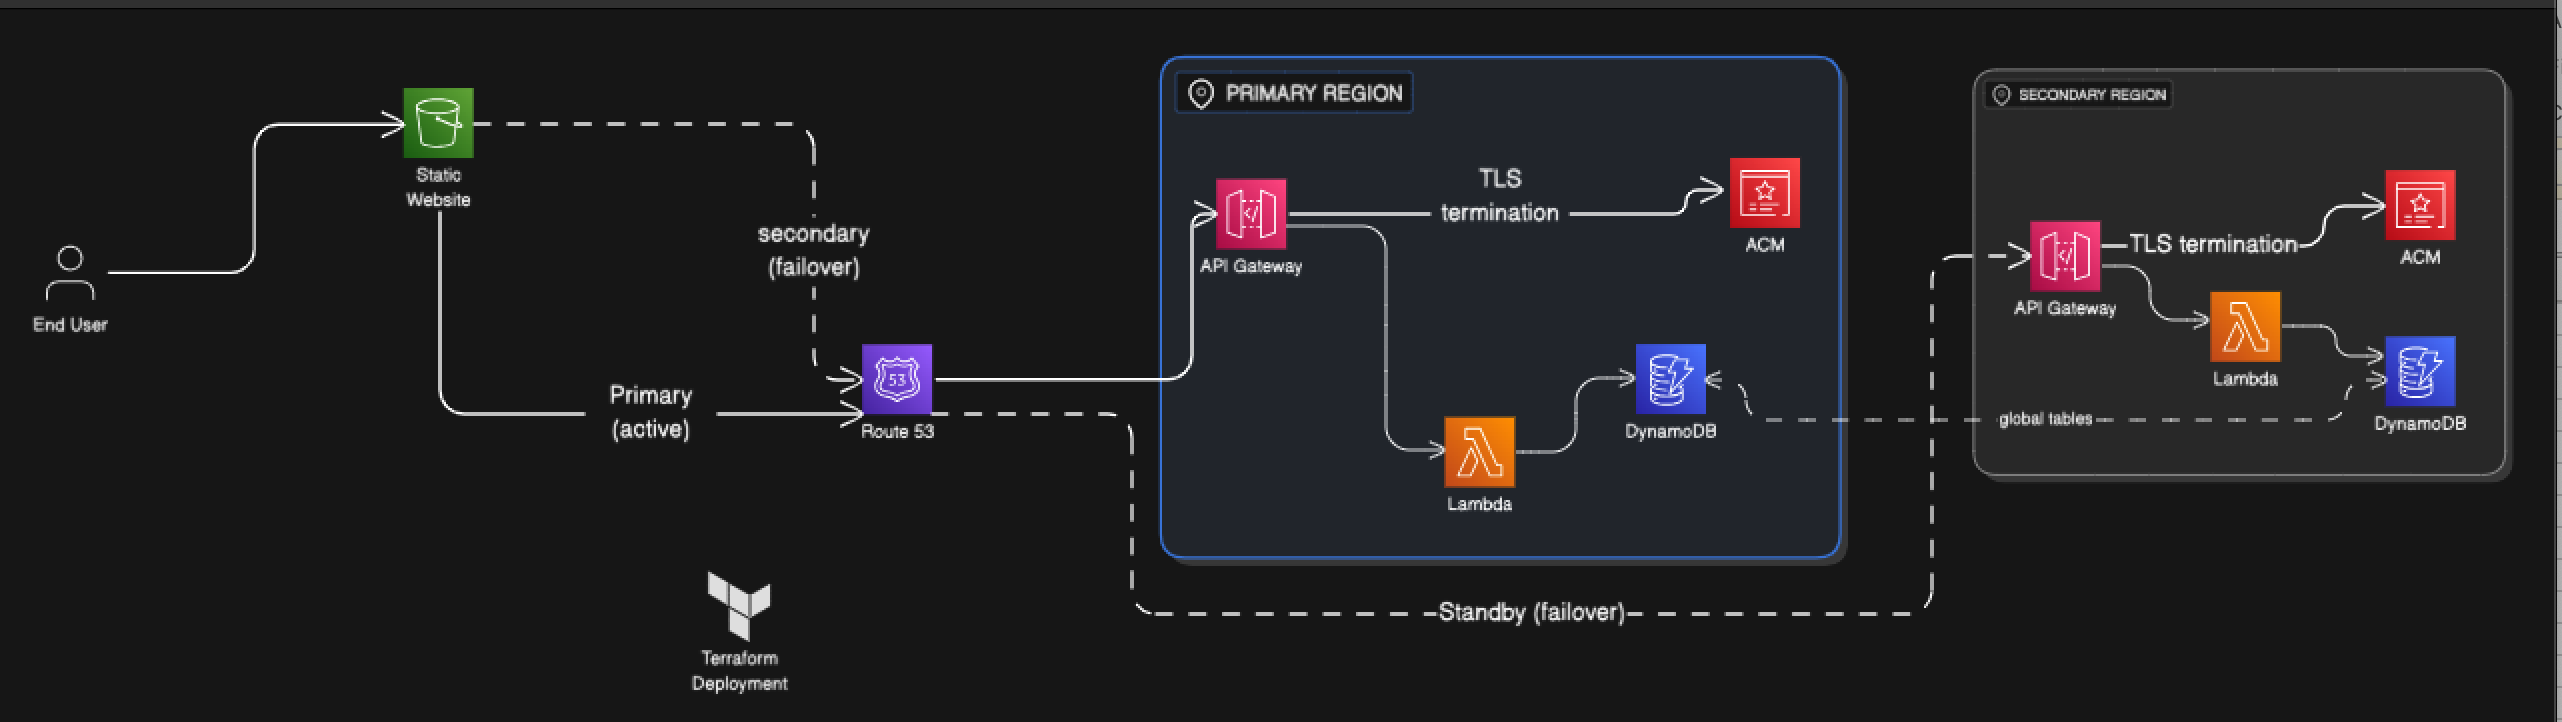Select the purple Route 53 icon
Image resolution: width=2562 pixels, height=722 pixels.
point(897,379)
